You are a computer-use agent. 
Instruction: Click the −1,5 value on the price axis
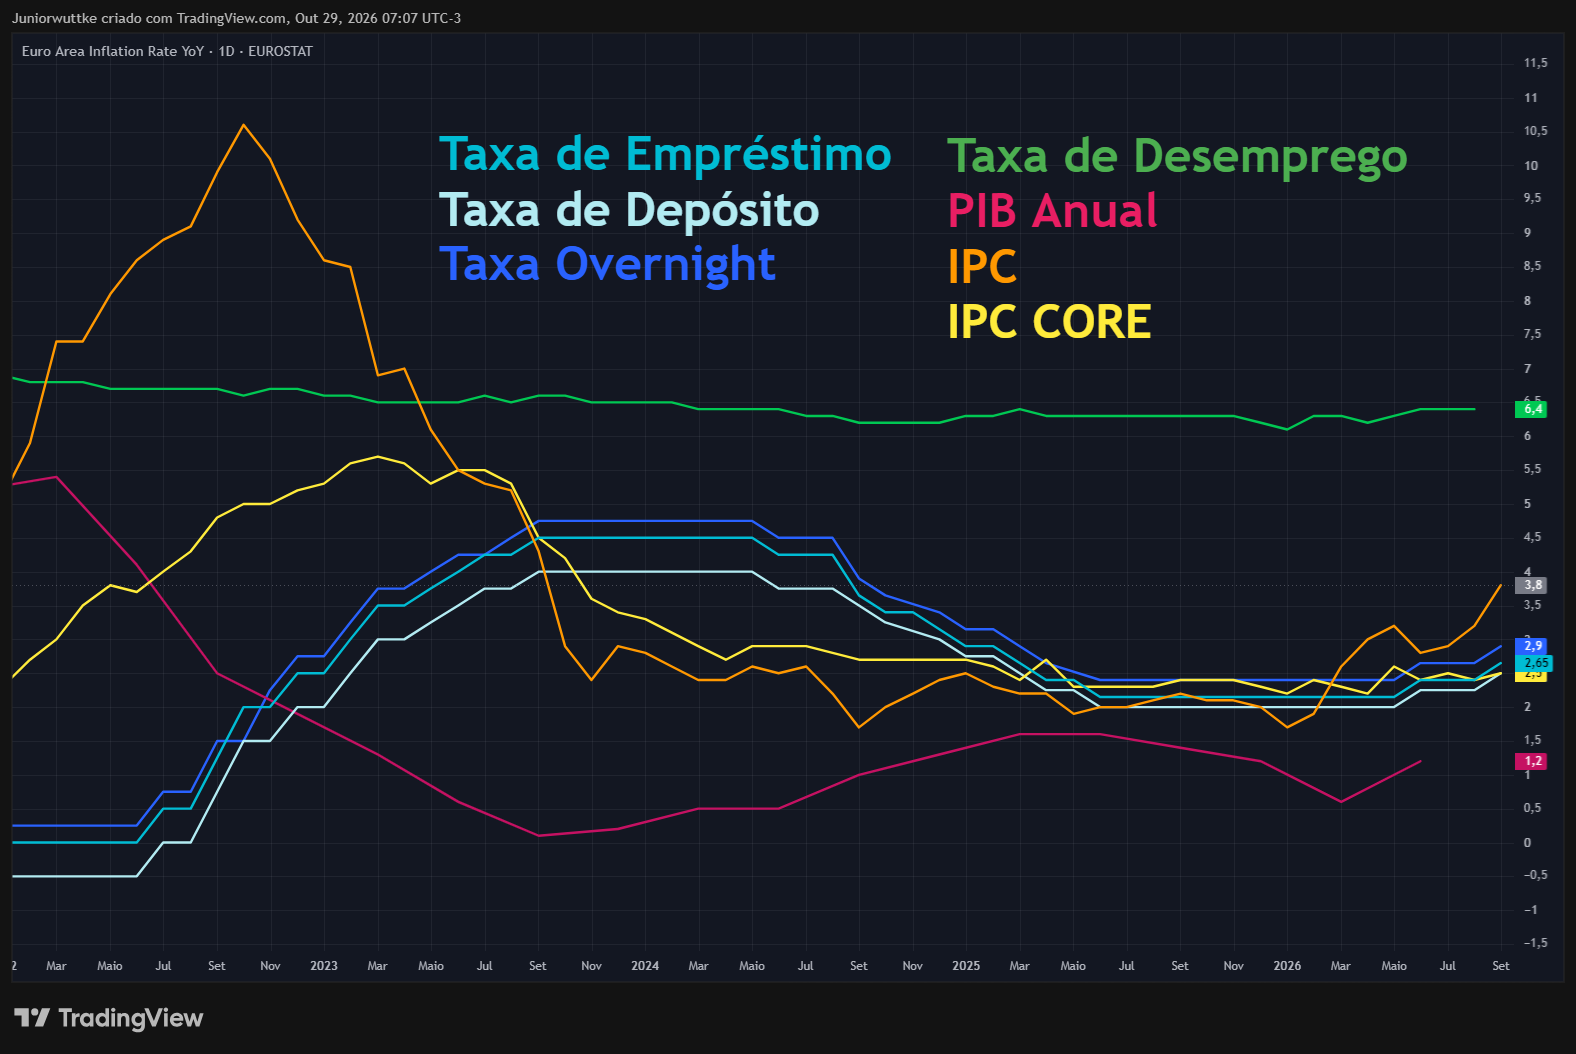pos(1535,943)
